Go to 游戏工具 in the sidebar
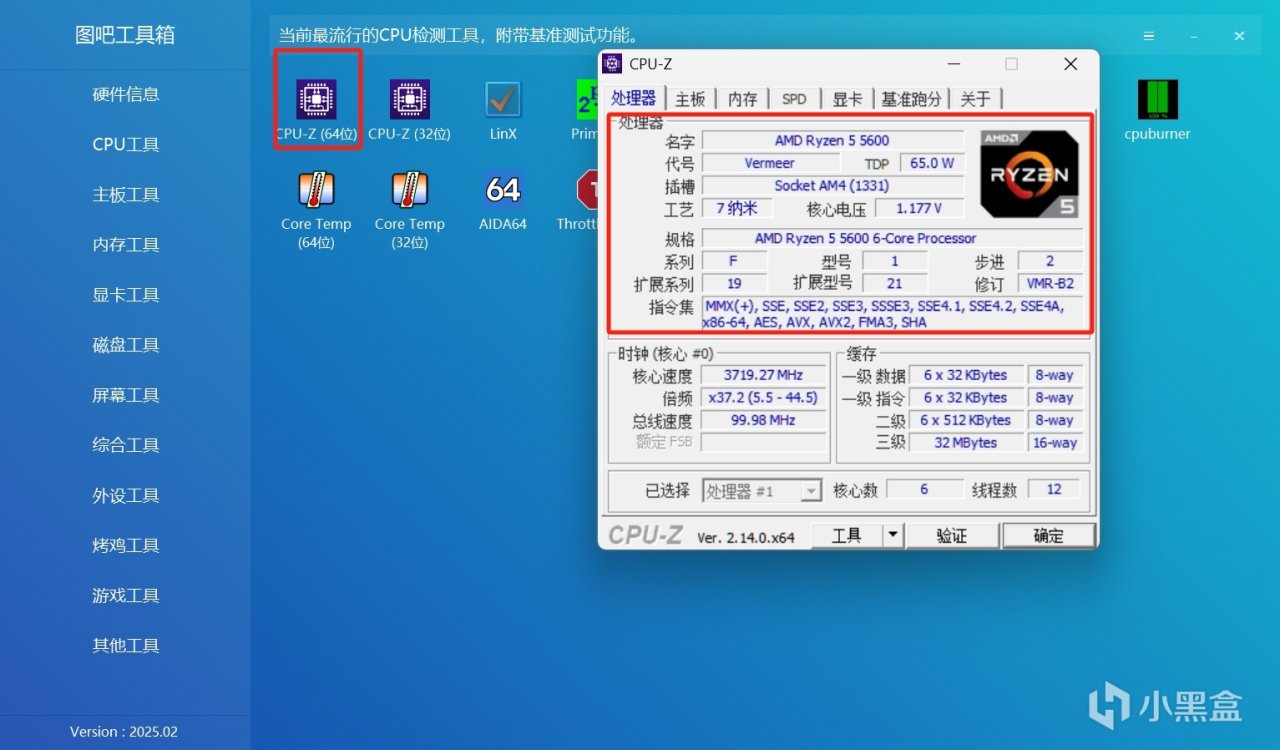1280x750 pixels. point(126,595)
